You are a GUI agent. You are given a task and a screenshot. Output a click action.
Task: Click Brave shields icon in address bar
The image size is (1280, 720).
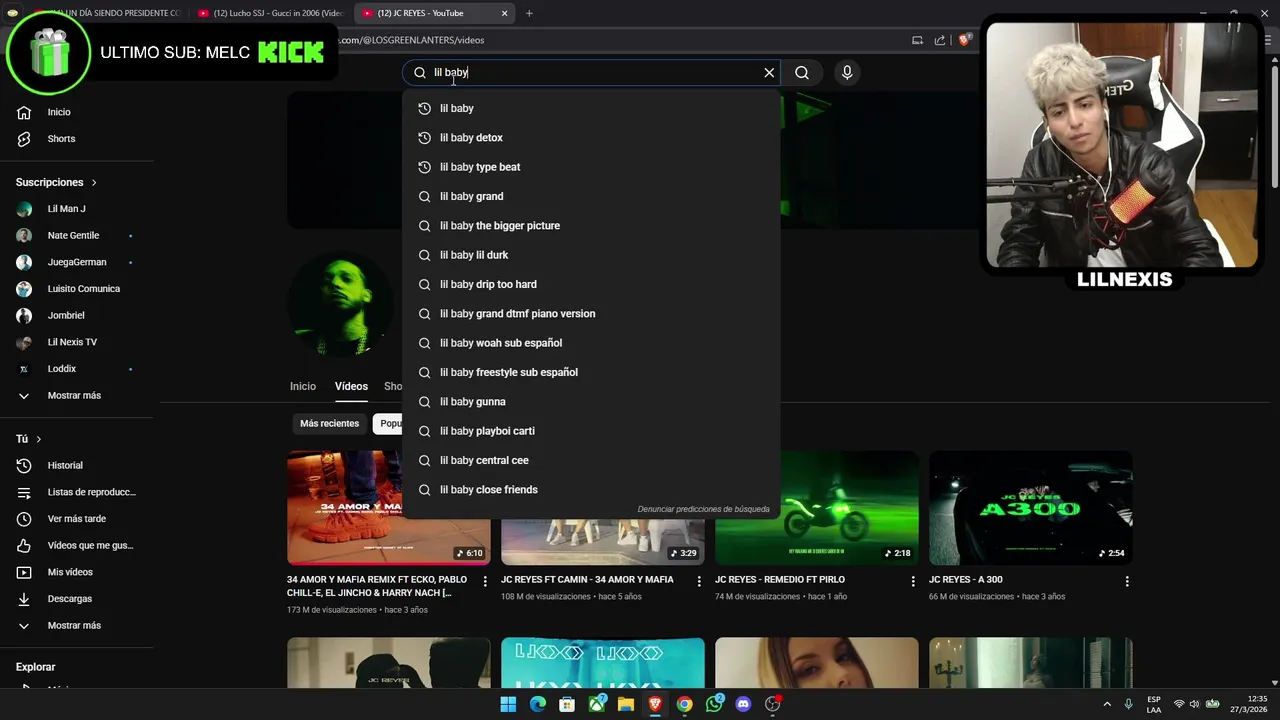965,40
